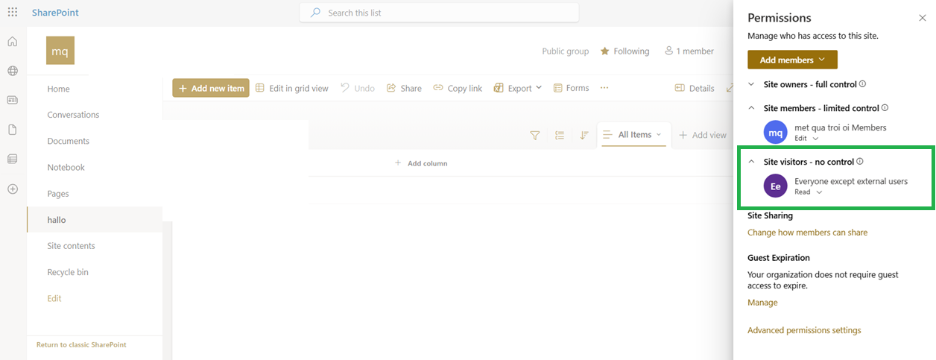Click the mq members group avatar
This screenshot has height=360, width=936.
pyautogui.click(x=775, y=133)
